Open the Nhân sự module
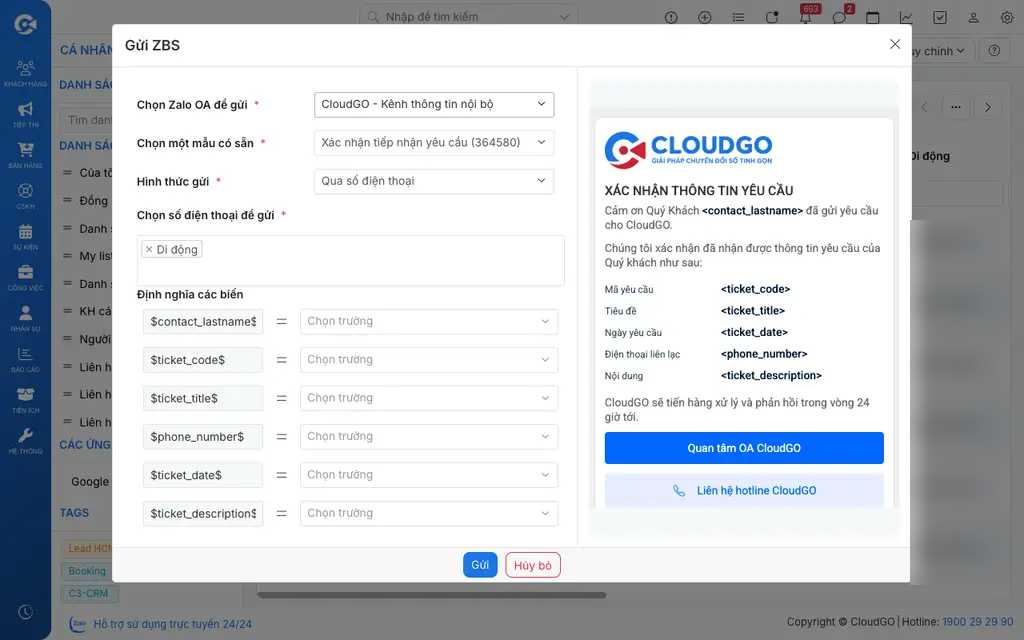 click(x=25, y=318)
